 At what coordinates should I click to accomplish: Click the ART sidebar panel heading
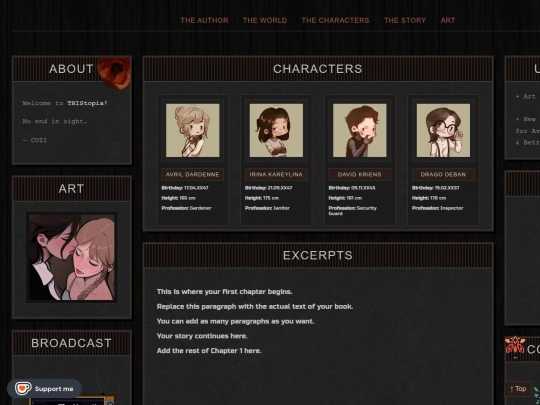[x=71, y=189]
